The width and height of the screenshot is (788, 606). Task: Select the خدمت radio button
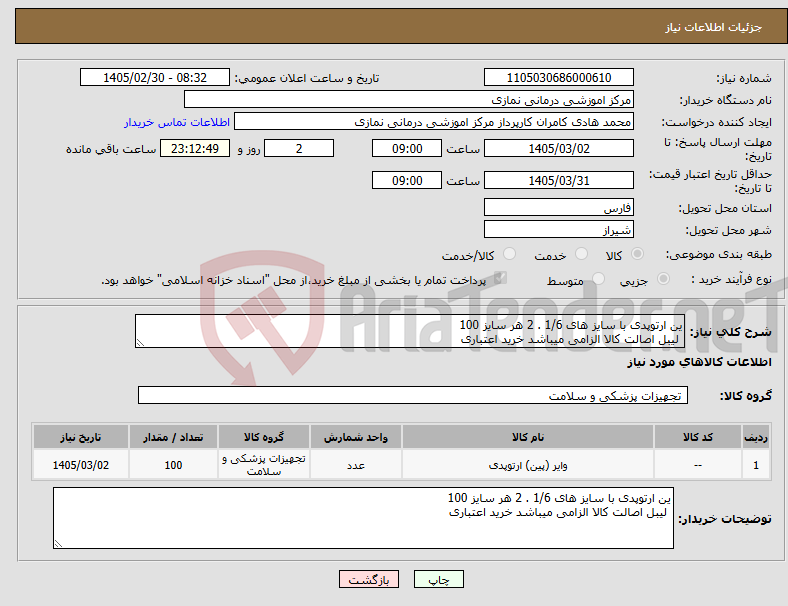[581, 254]
